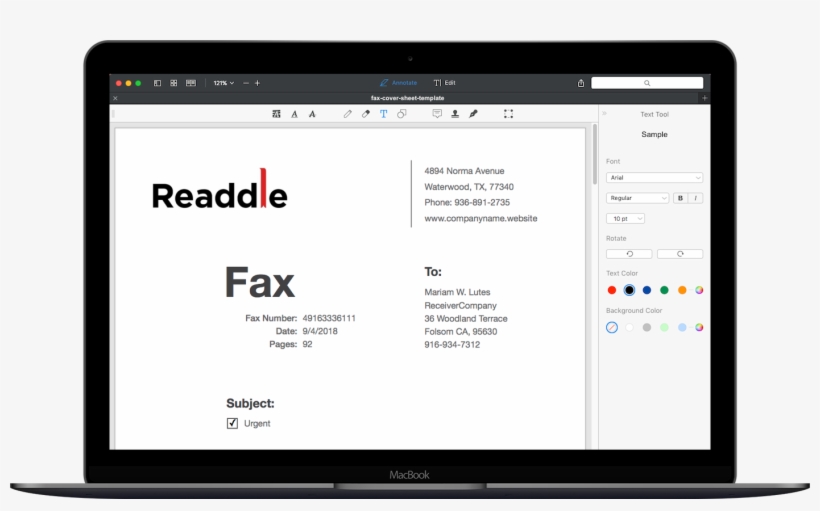This screenshot has width=820, height=511.
Task: Click the document vertical scrollbar
Action: point(595,155)
